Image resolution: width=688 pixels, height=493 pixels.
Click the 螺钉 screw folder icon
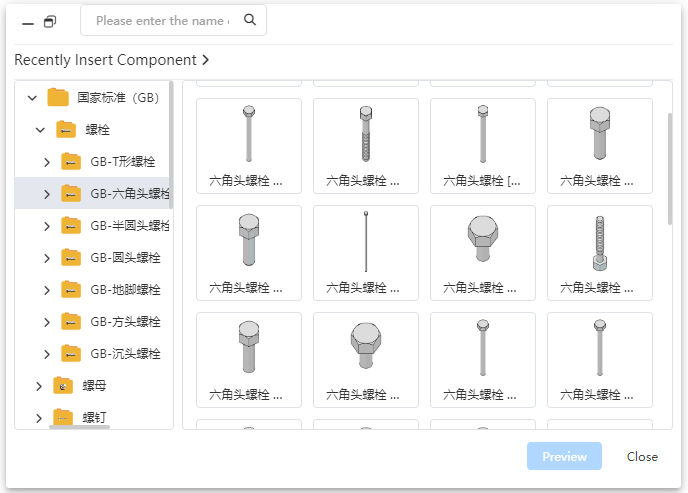(x=64, y=417)
